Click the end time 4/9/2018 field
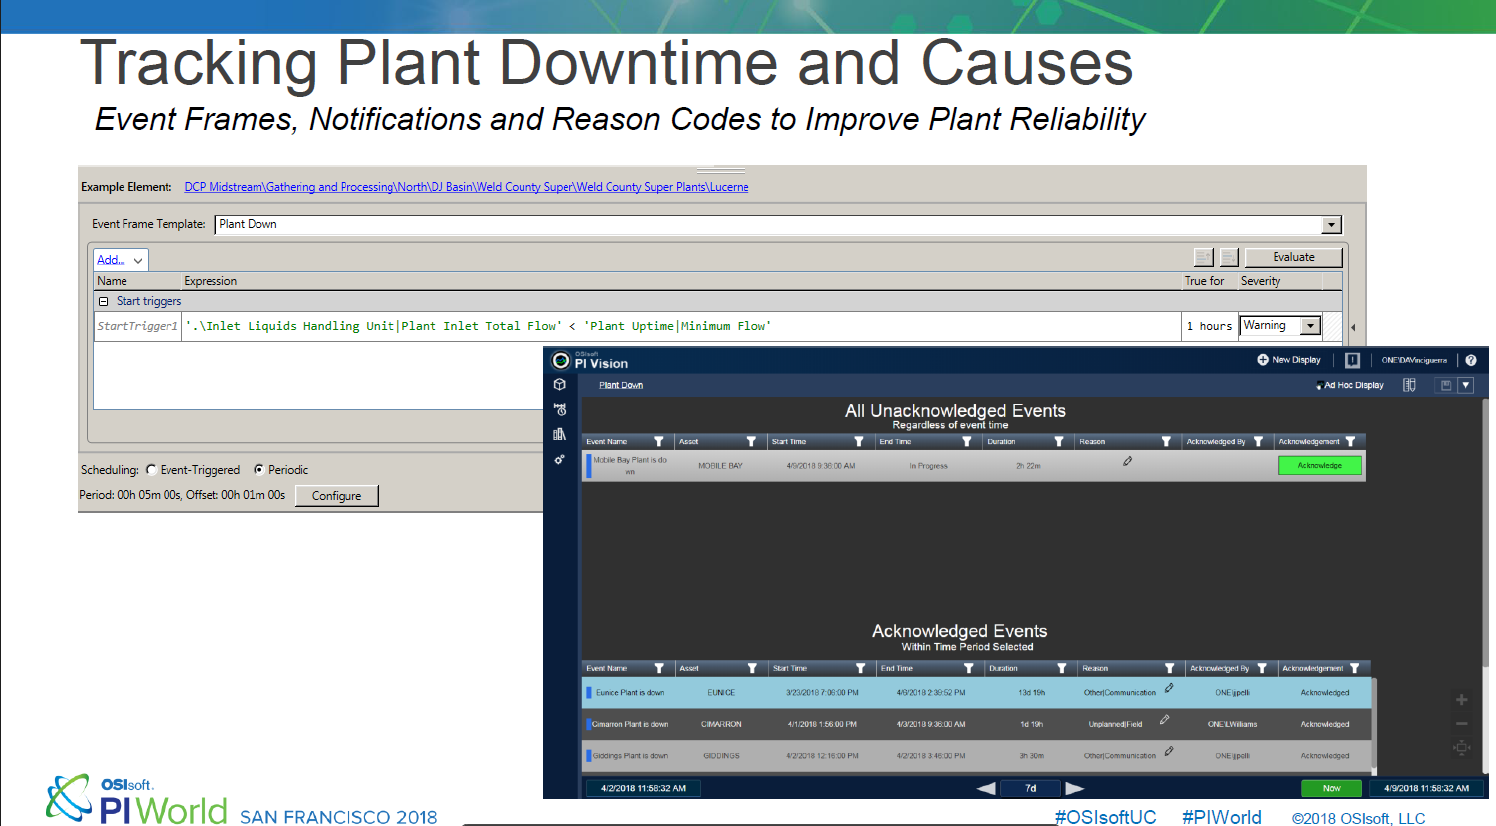Viewport: 1496px width, 826px height. (x=1426, y=788)
